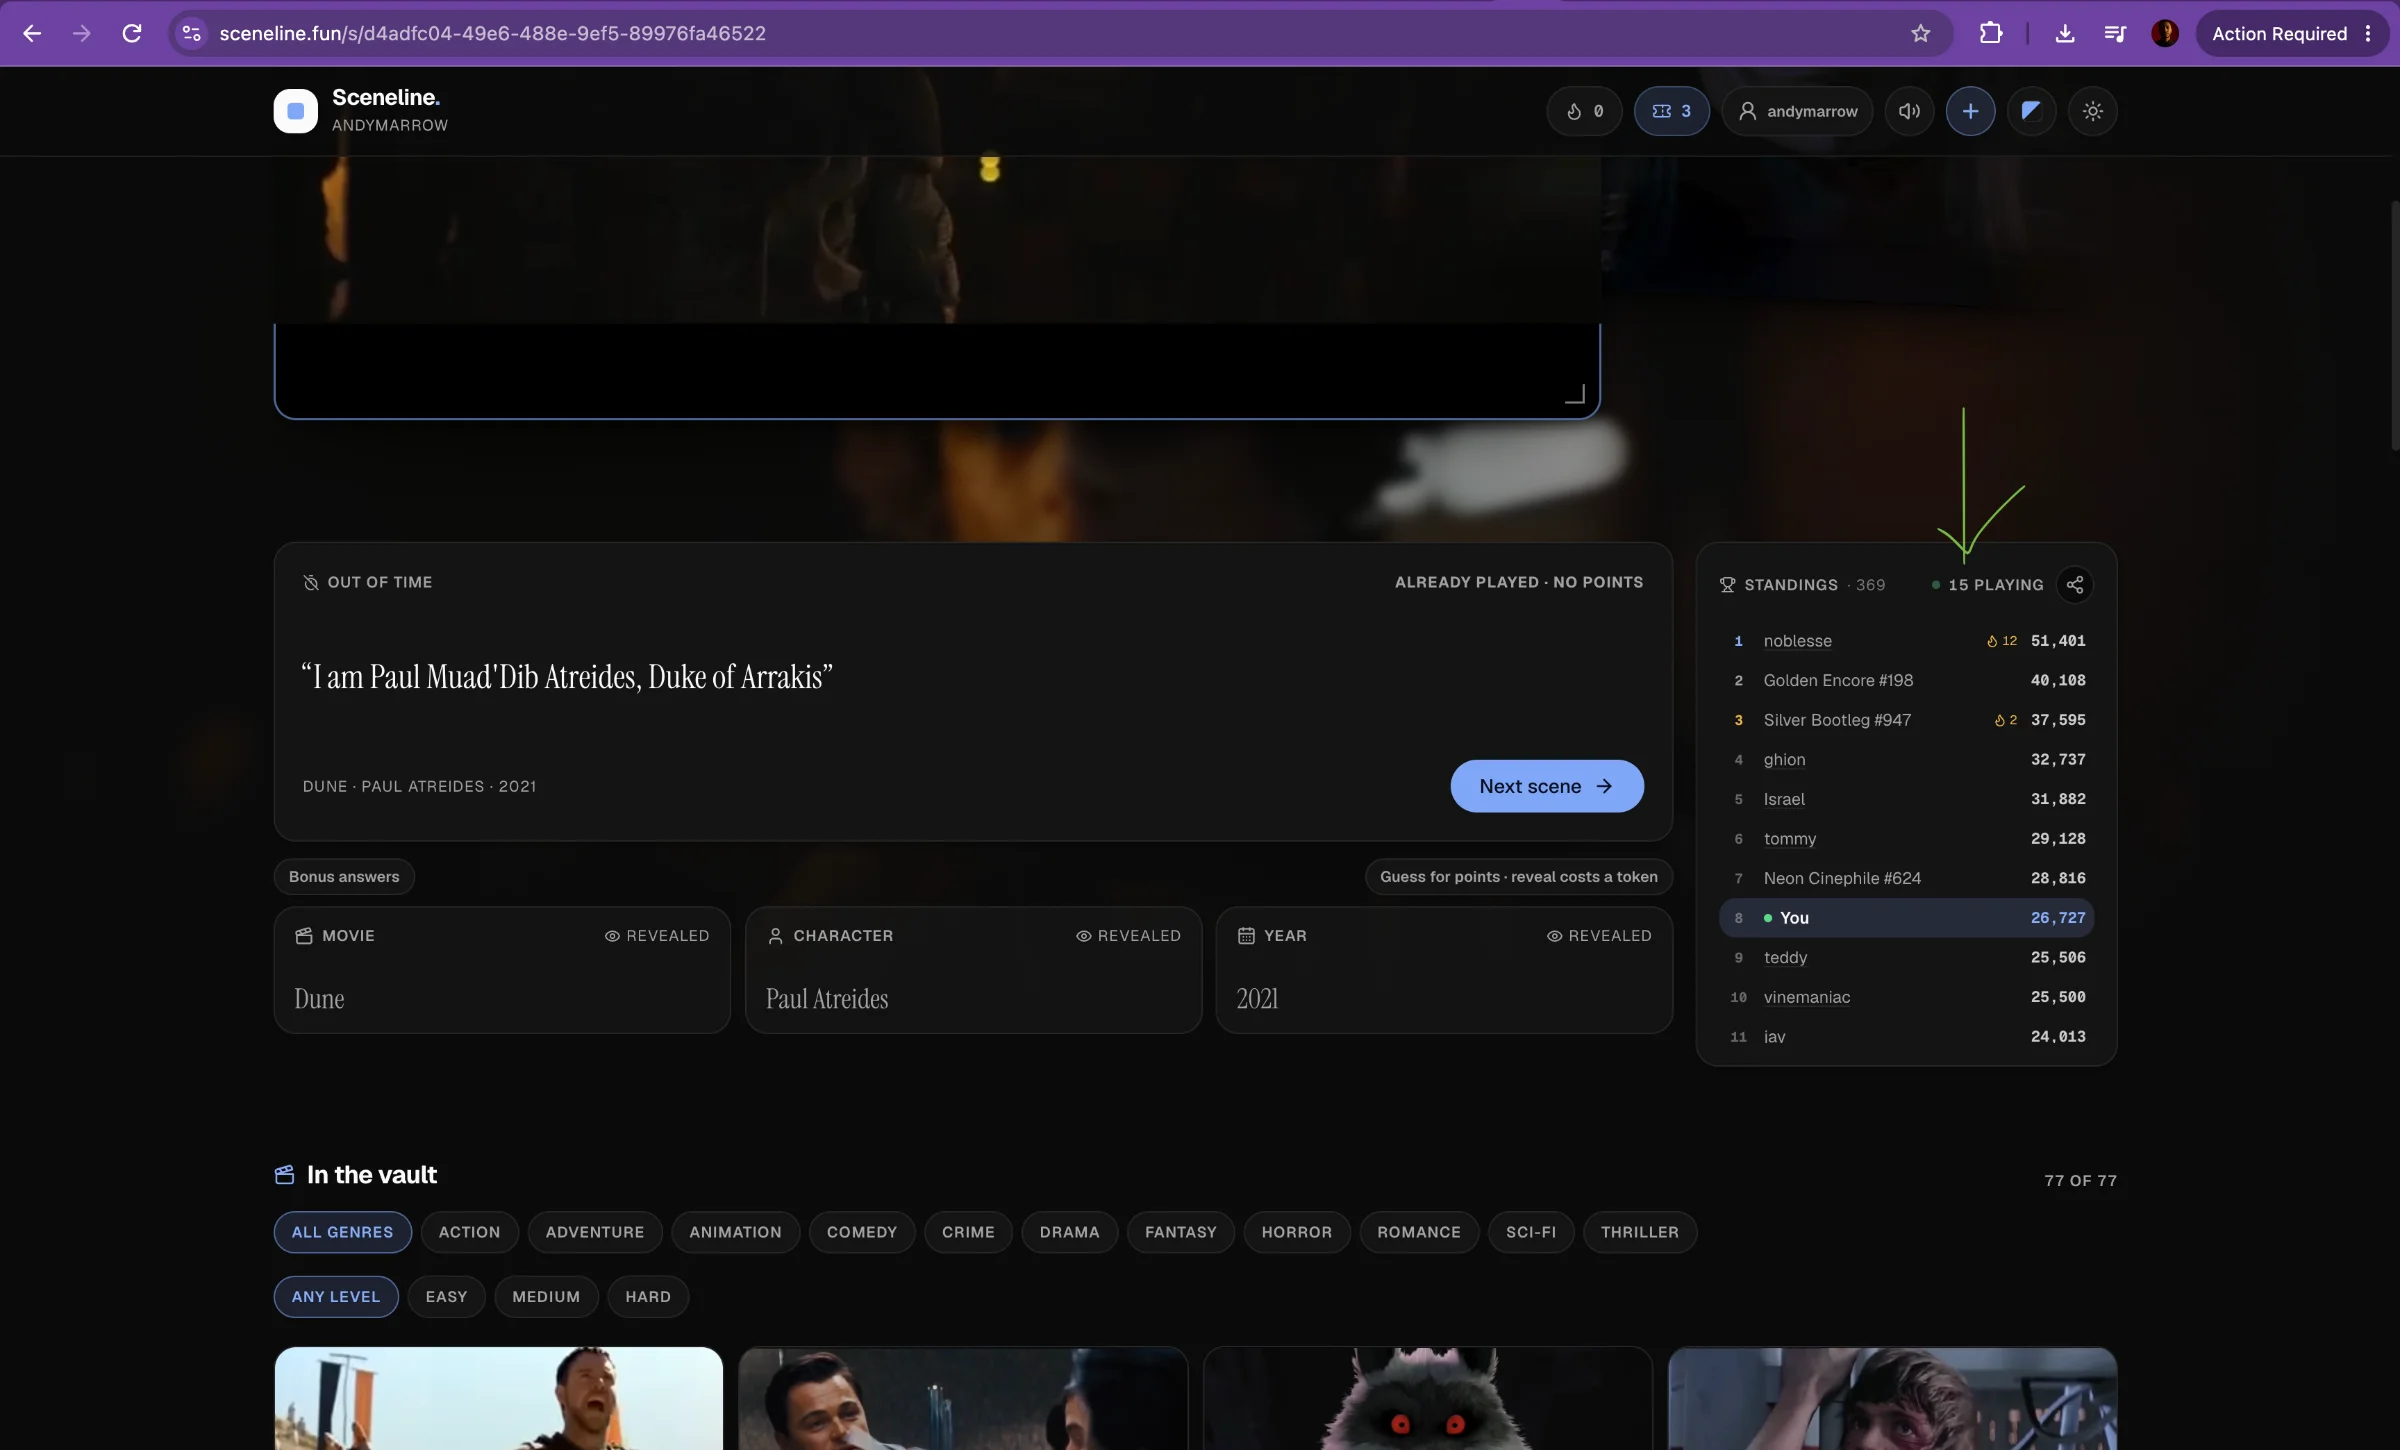Viewport: 2400px width, 1450px height.
Task: Click the blue plus button in header
Action: tap(1970, 111)
